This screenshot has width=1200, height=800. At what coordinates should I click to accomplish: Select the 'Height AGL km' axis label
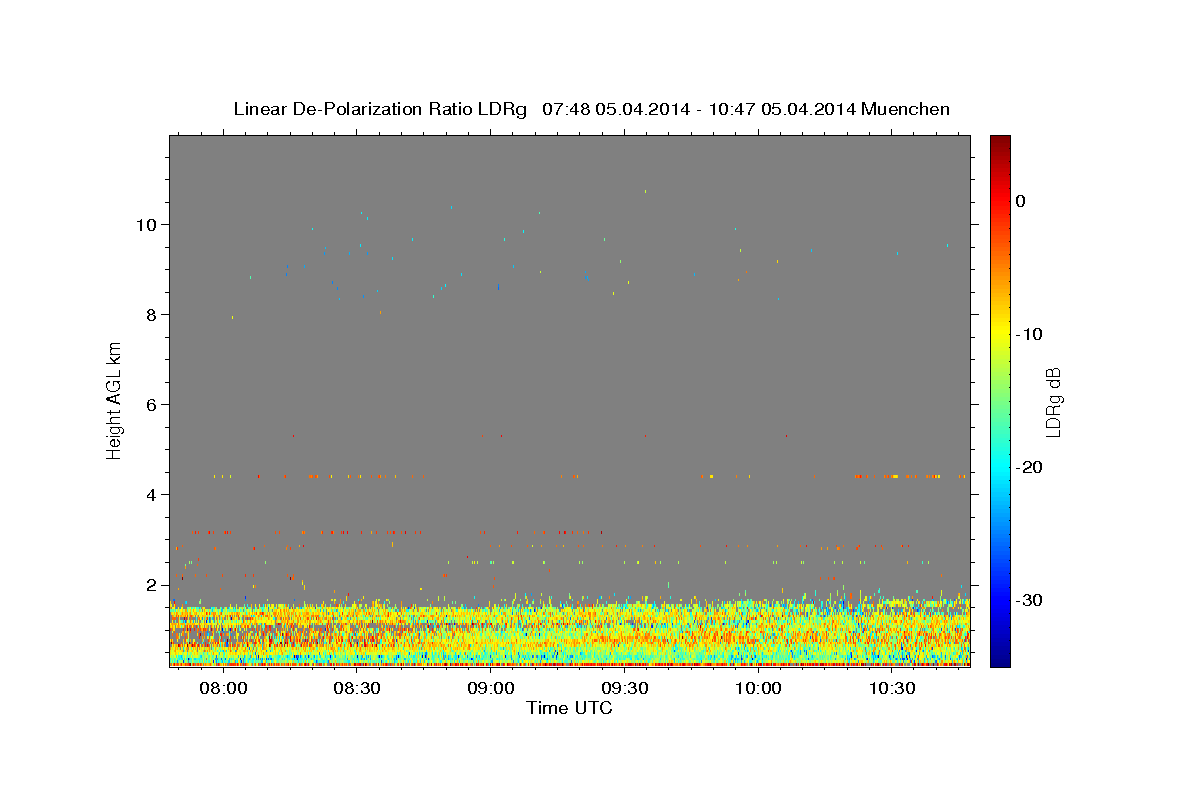click(x=114, y=400)
